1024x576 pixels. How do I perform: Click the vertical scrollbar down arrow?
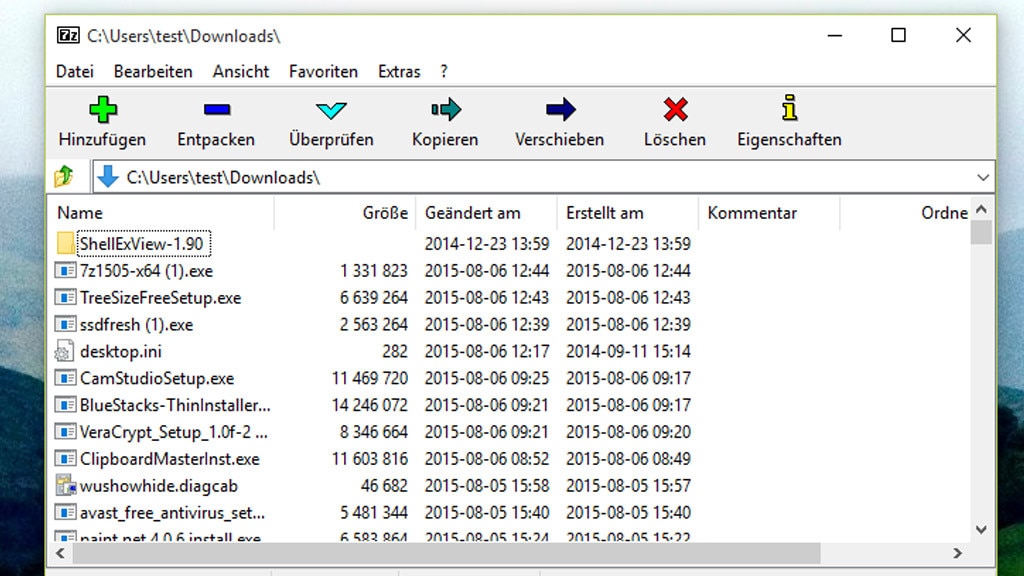981,530
